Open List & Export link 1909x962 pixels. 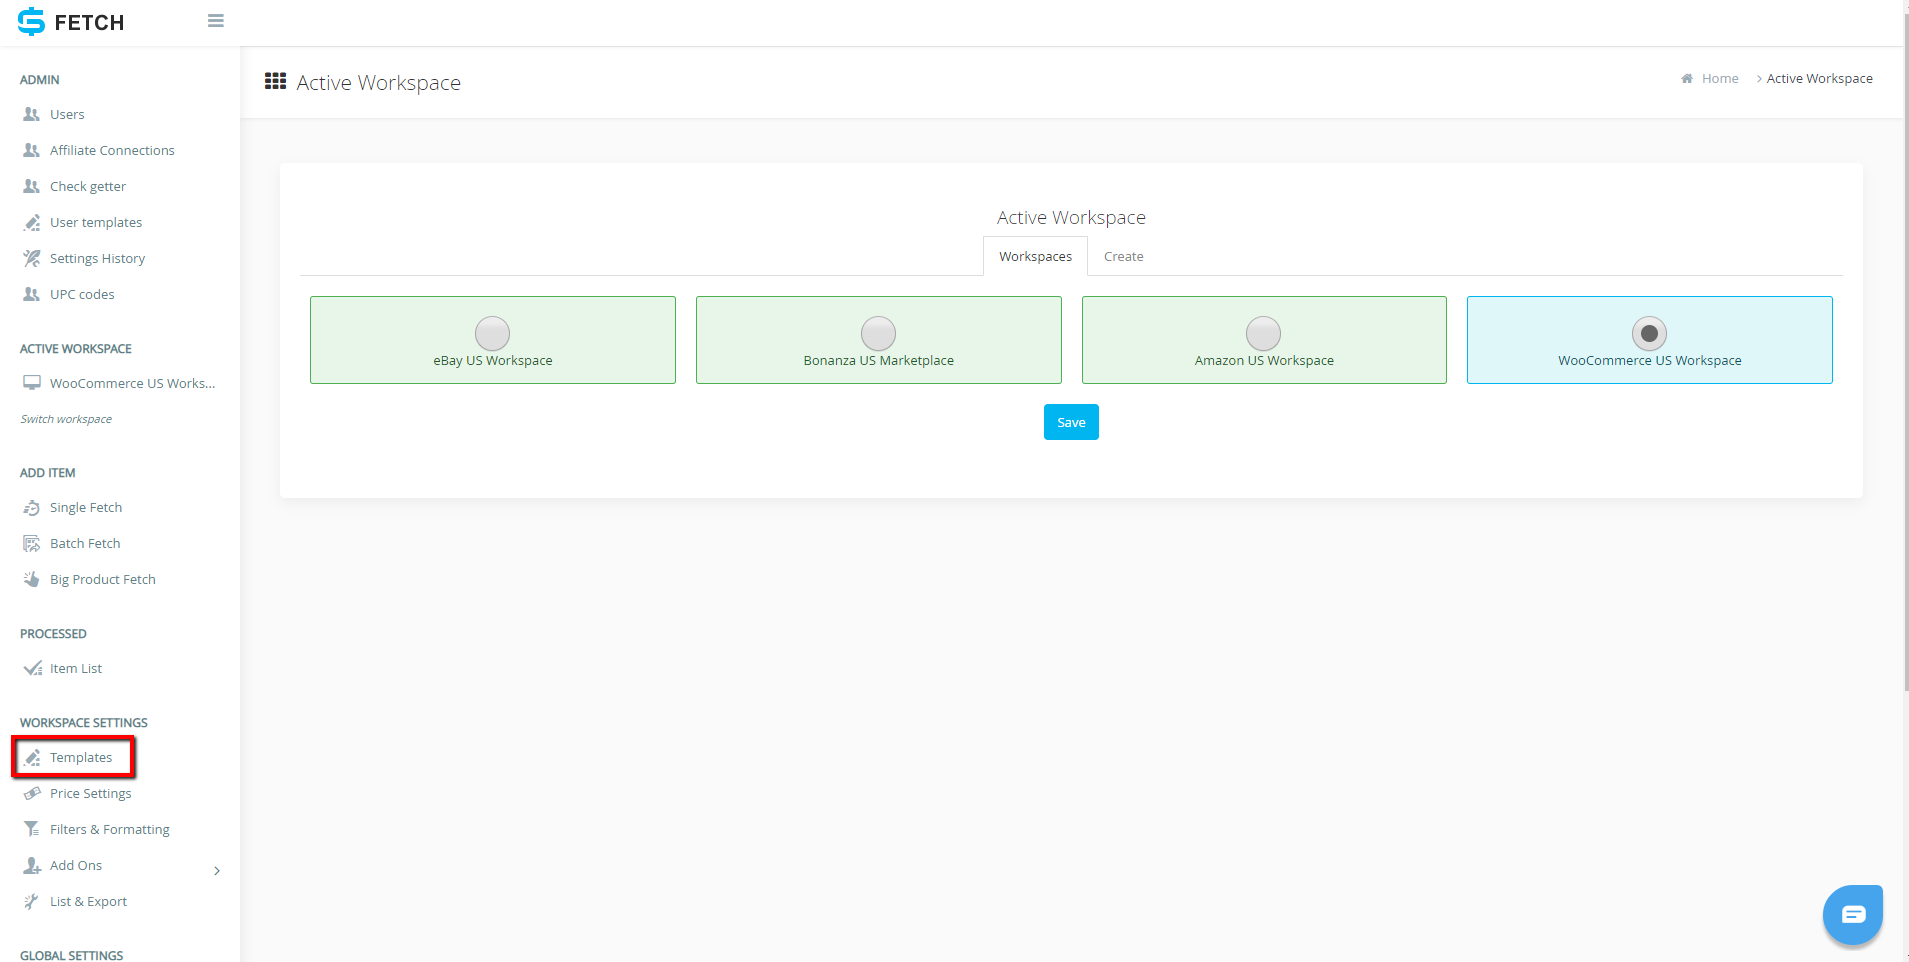(x=88, y=901)
